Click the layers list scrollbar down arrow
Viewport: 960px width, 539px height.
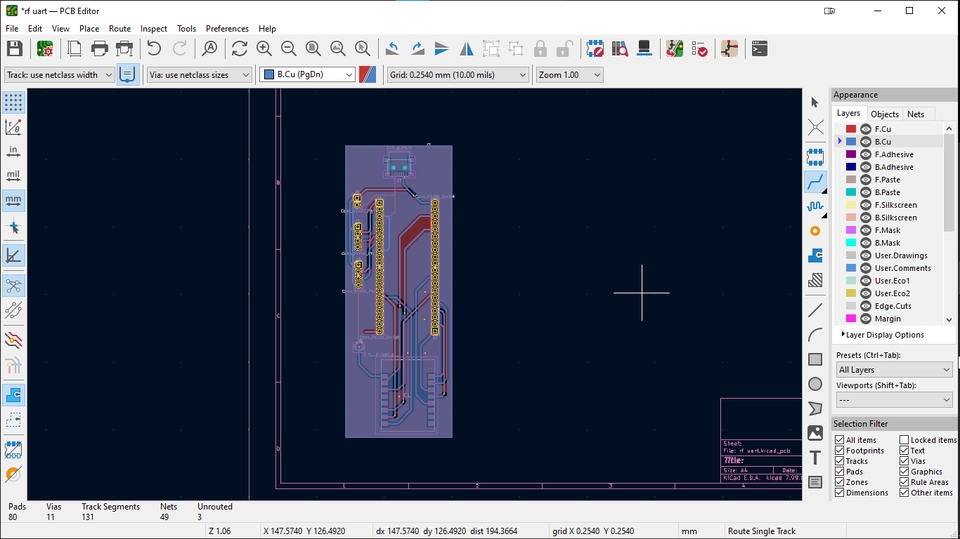pos(949,319)
